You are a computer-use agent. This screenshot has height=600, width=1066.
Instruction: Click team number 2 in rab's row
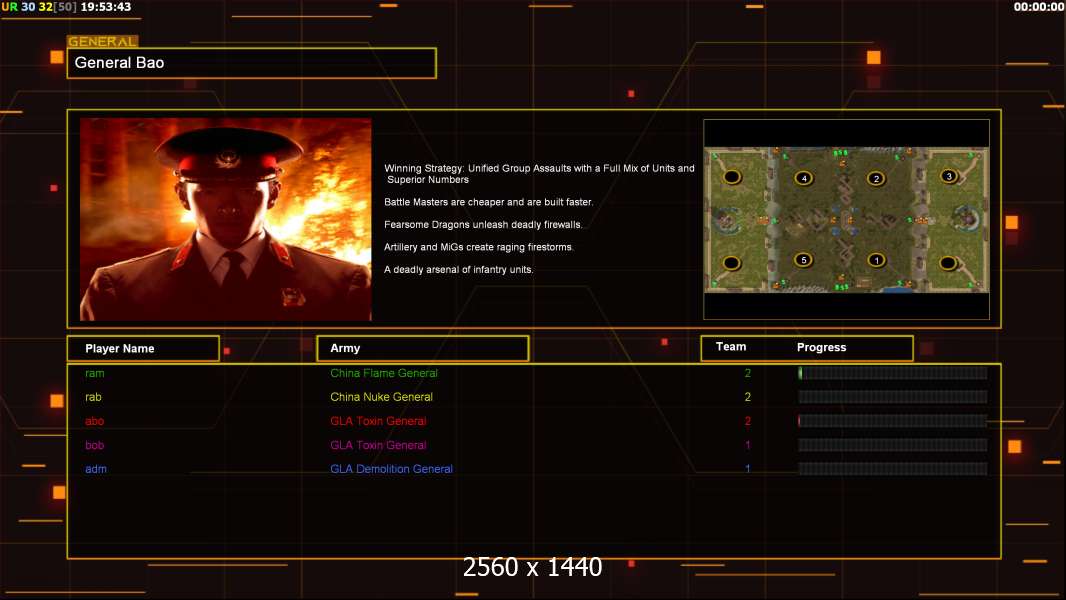pyautogui.click(x=748, y=397)
